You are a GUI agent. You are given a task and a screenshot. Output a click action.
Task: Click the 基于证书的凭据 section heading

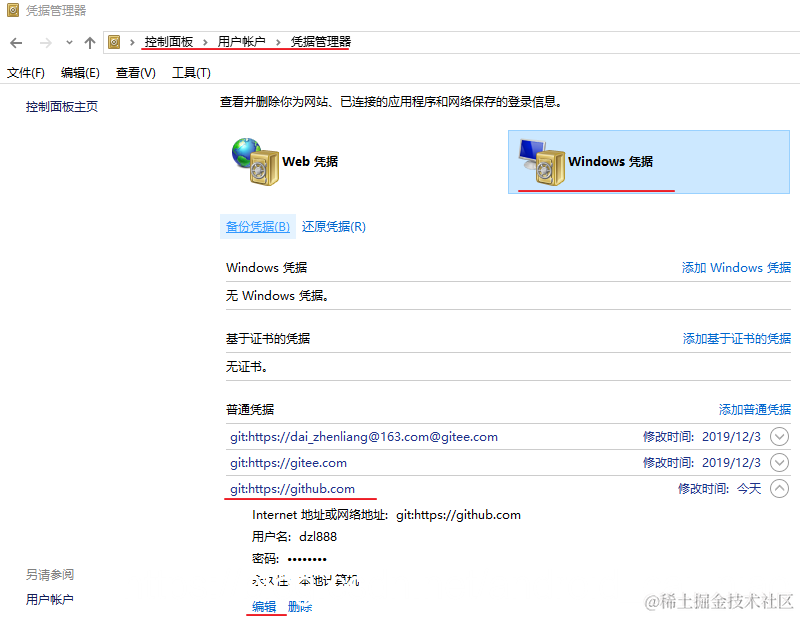268,338
